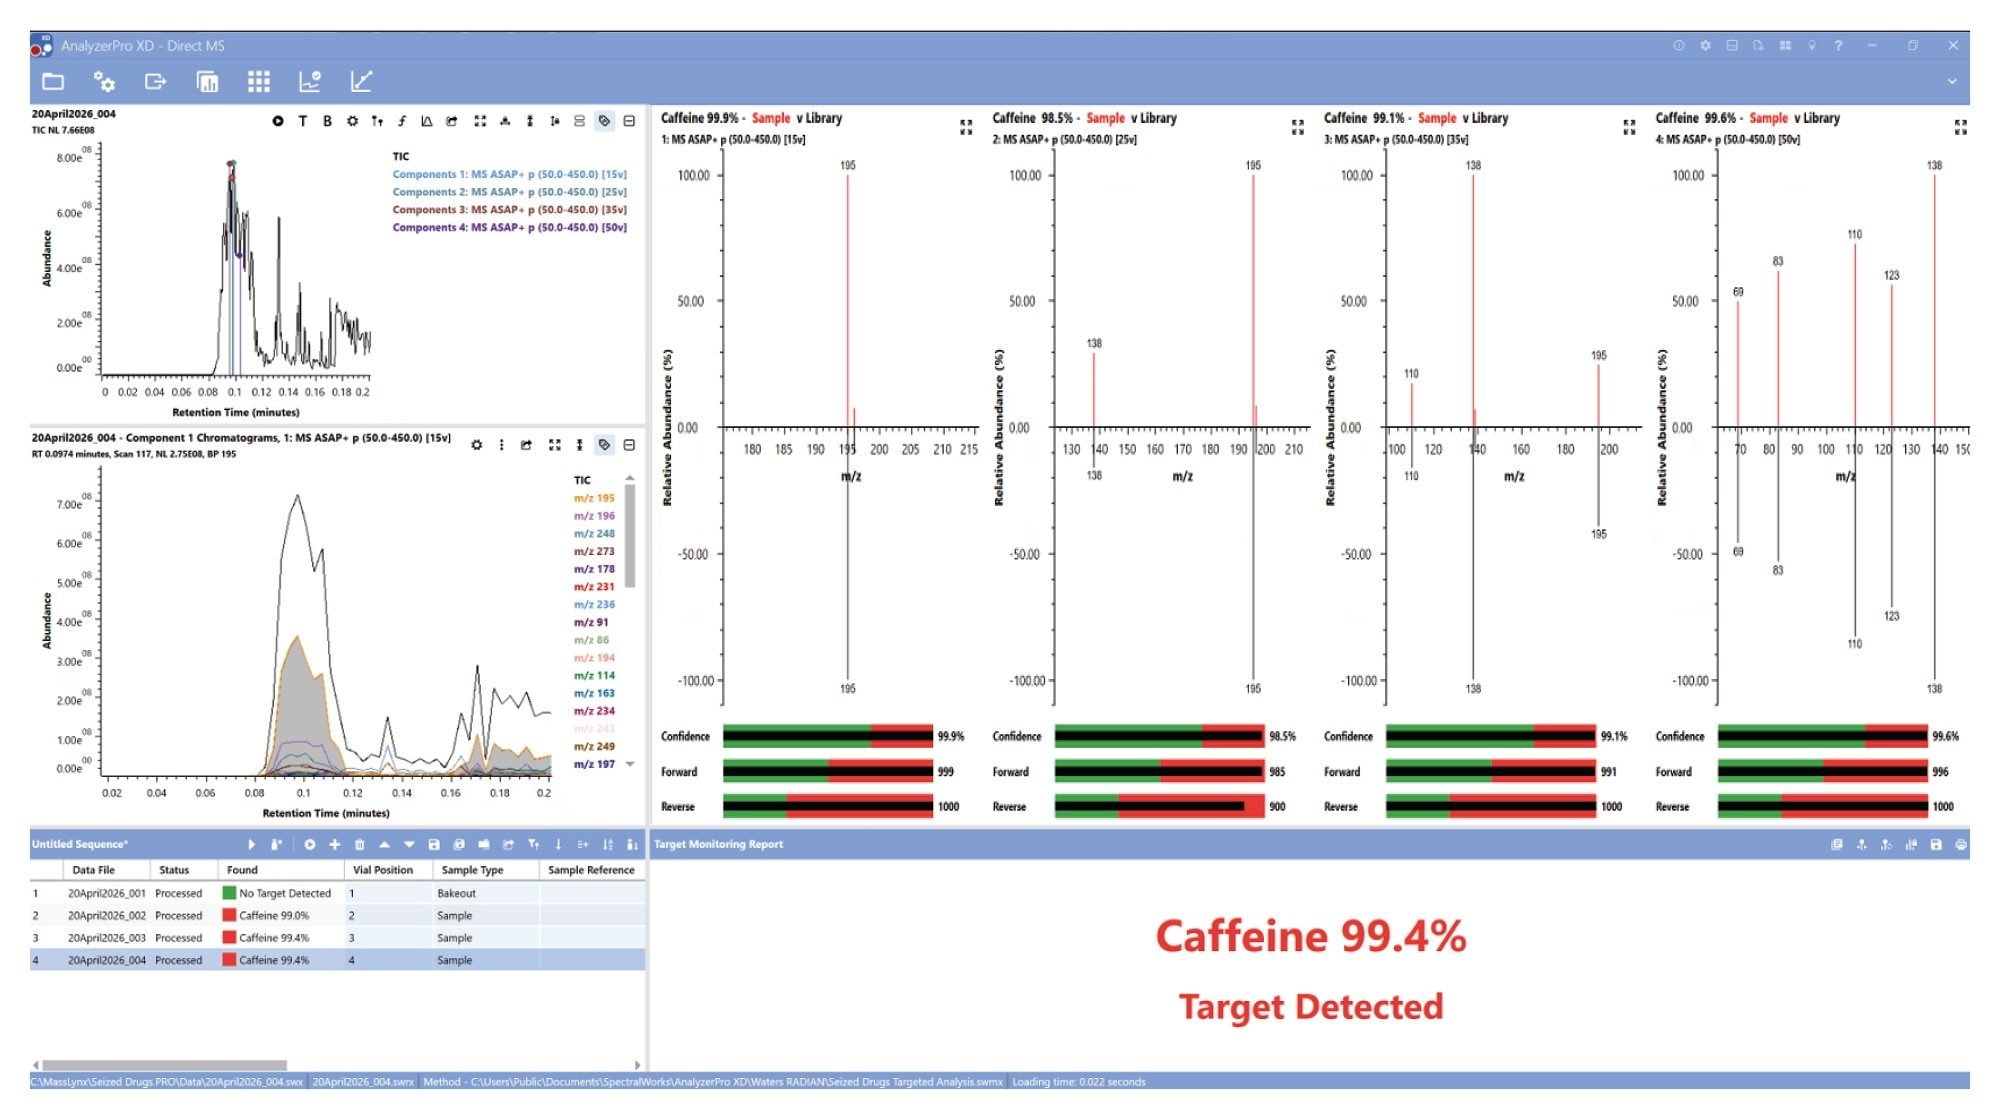Expand the ribbon chevron below window controls
The height and width of the screenshot is (1117, 2000).
pos(1952,82)
